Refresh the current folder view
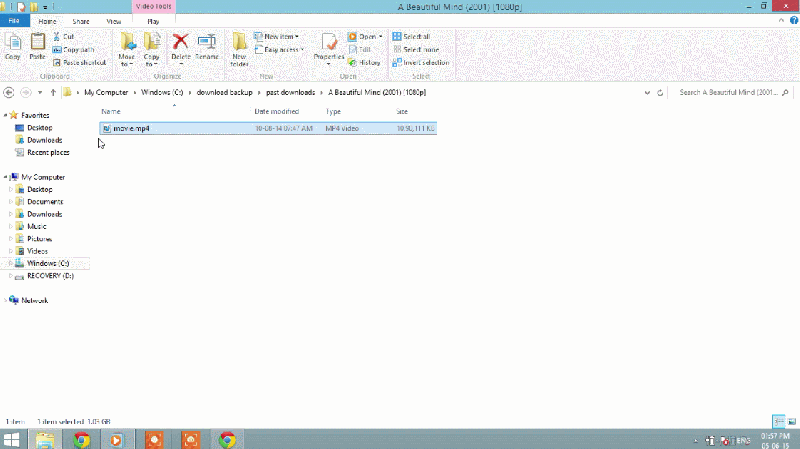This screenshot has height=449, width=800. [x=660, y=92]
